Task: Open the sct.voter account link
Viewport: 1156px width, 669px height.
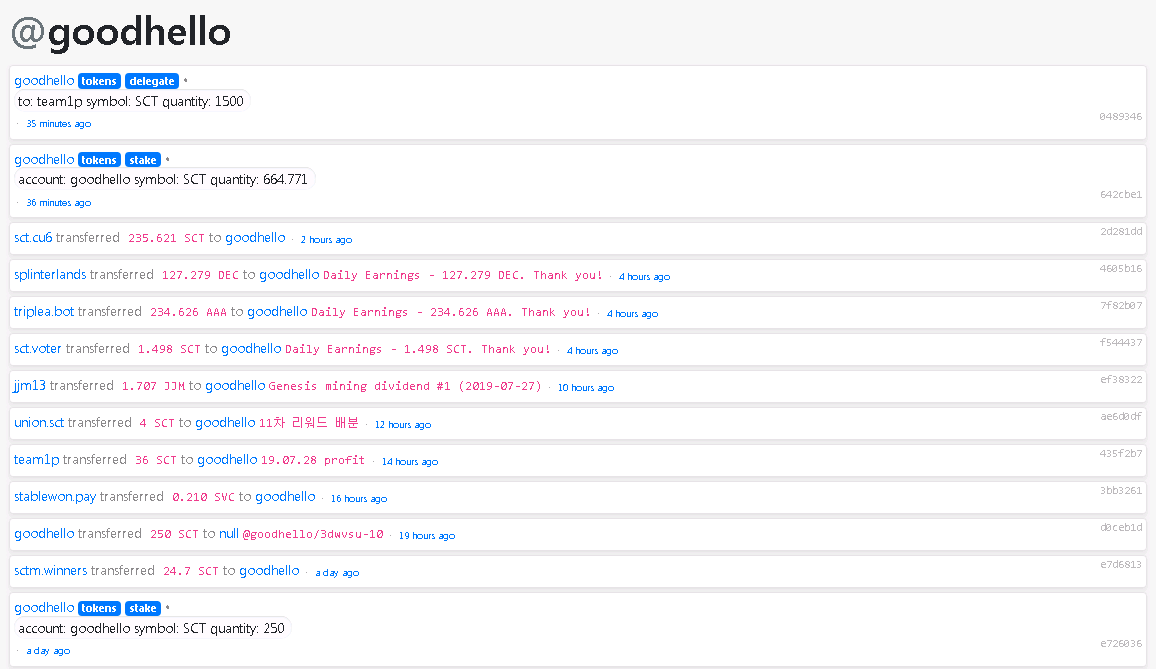Action: pos(38,348)
